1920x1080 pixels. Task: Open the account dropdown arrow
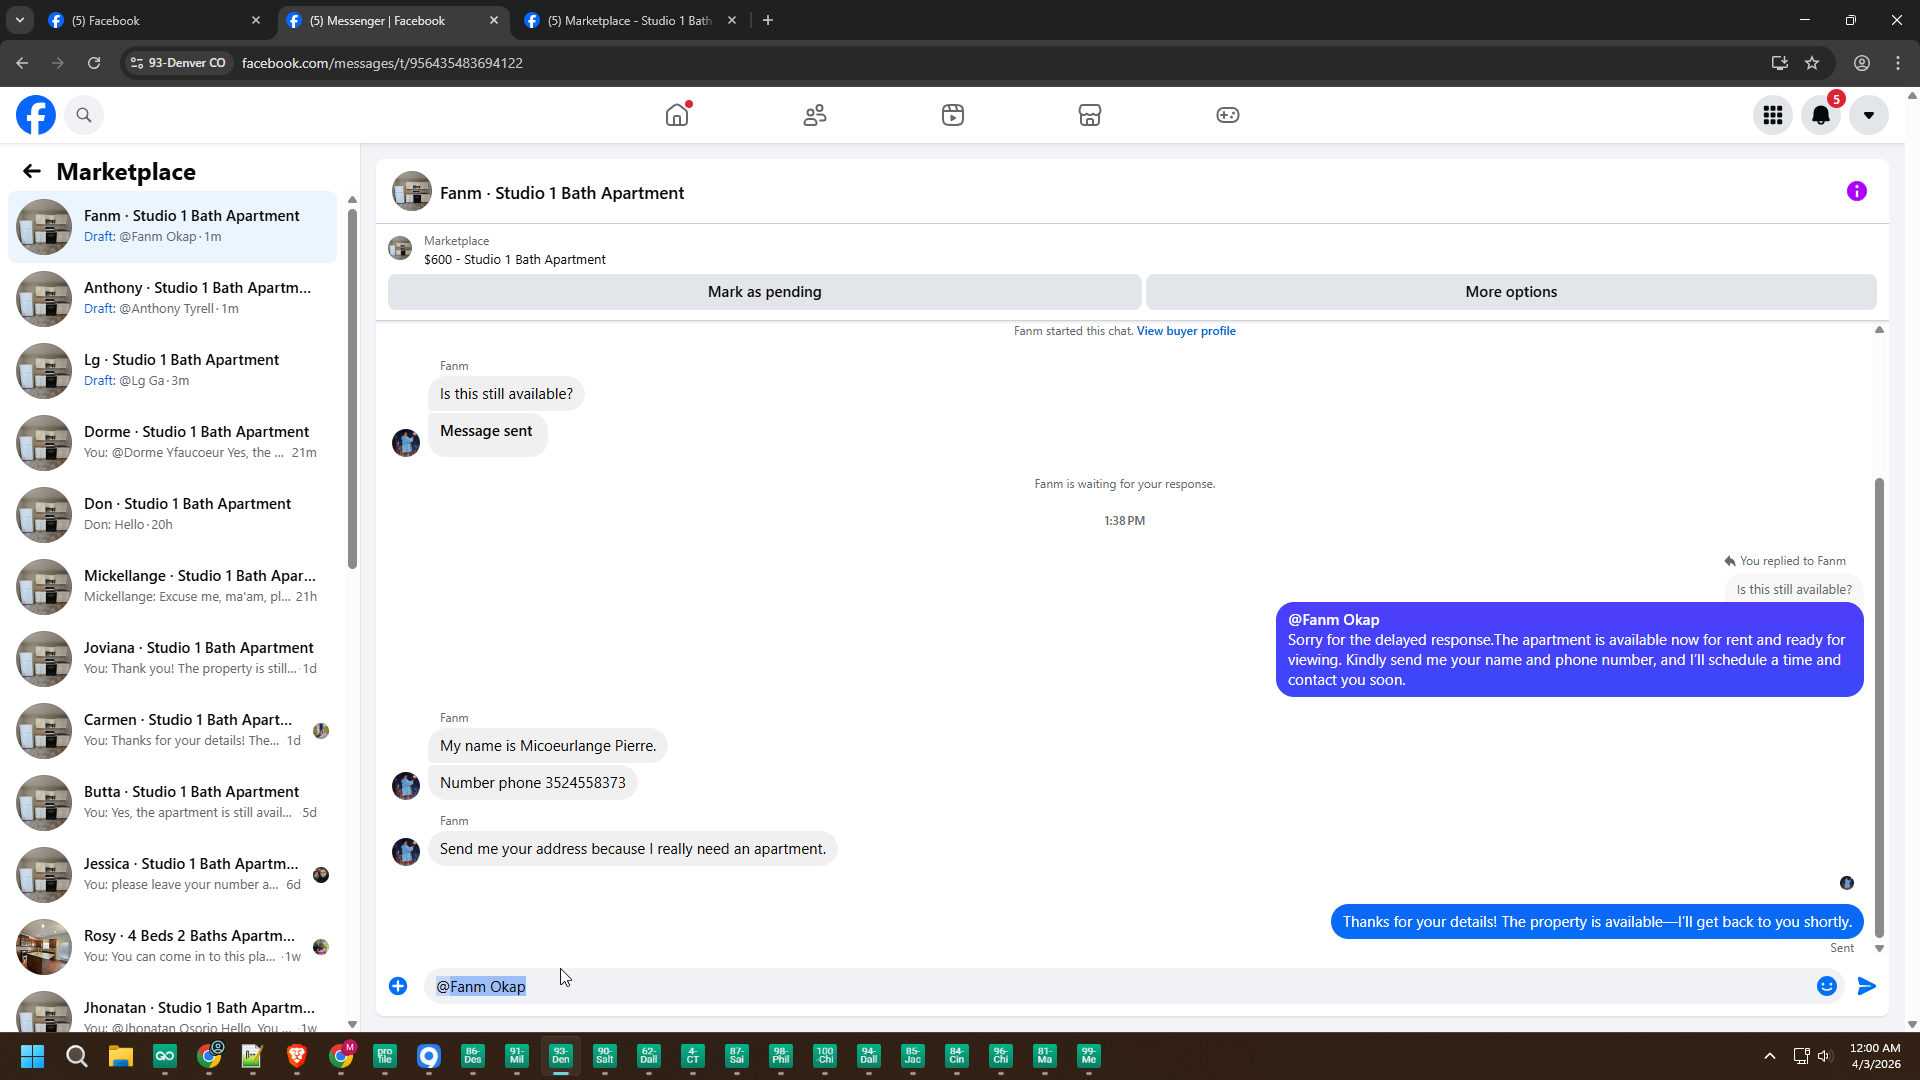pos(1869,115)
